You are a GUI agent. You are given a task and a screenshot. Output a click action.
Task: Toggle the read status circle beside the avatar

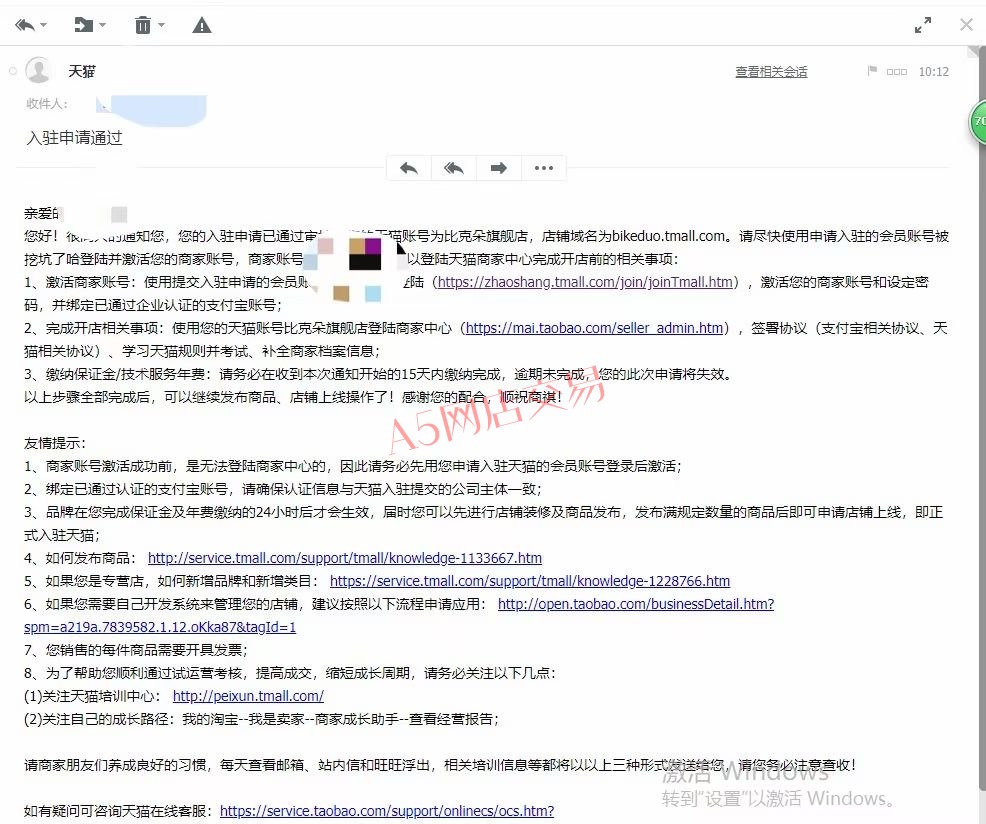point(13,72)
